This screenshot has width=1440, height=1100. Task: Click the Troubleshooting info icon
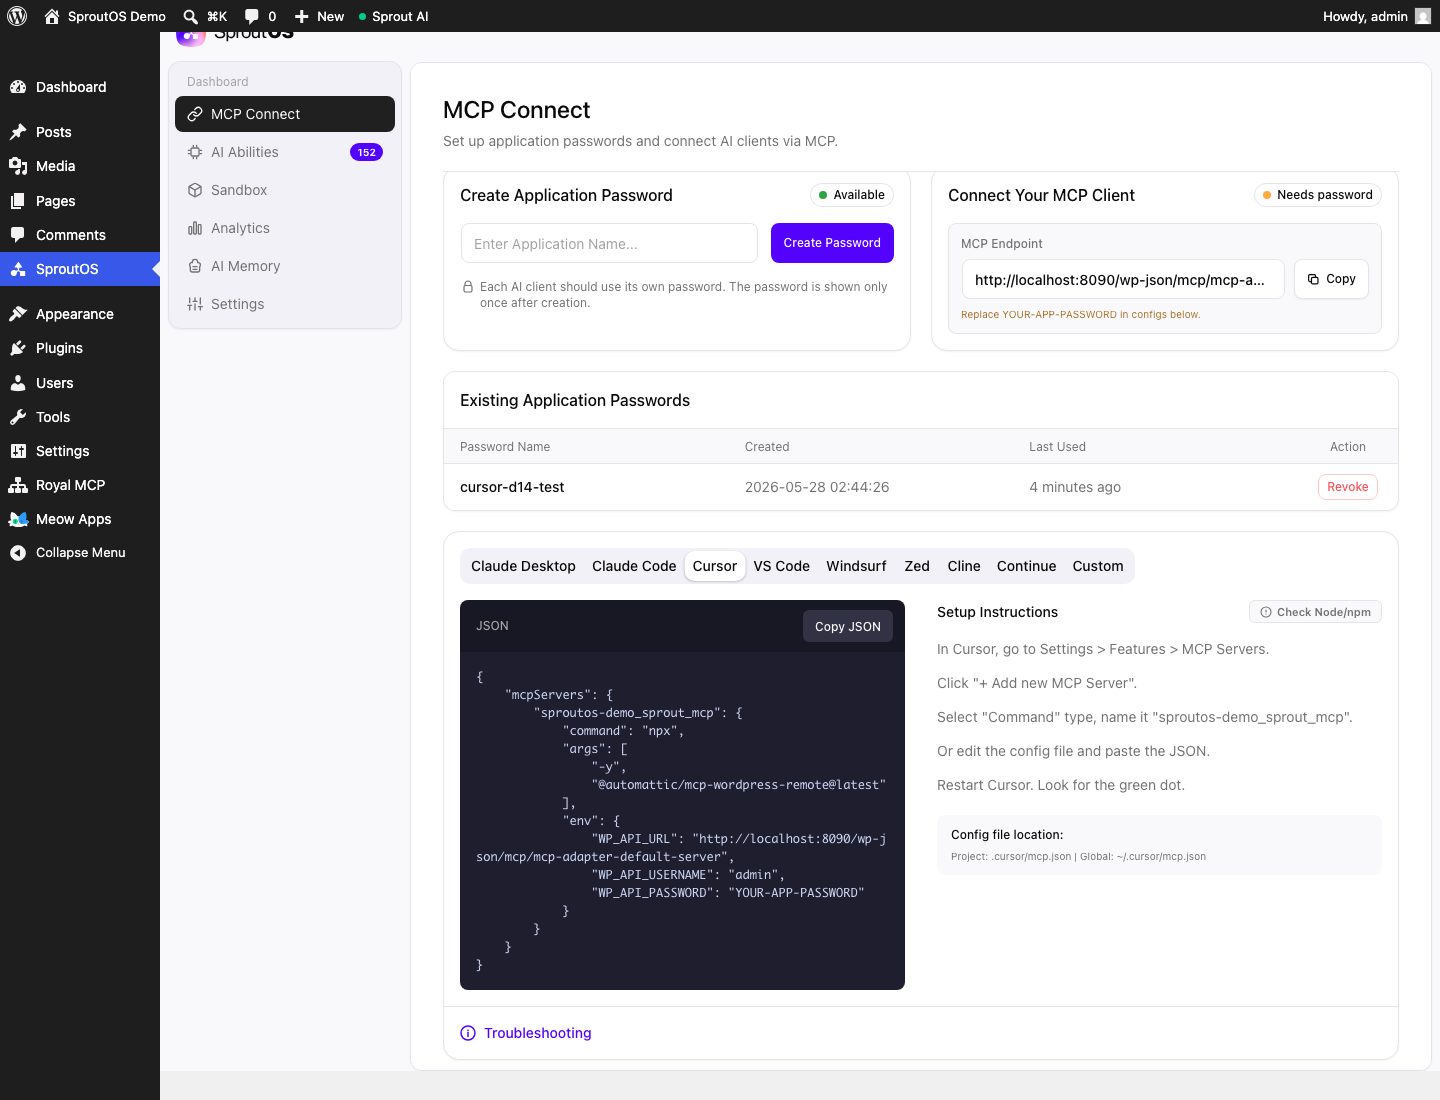[x=468, y=1033]
